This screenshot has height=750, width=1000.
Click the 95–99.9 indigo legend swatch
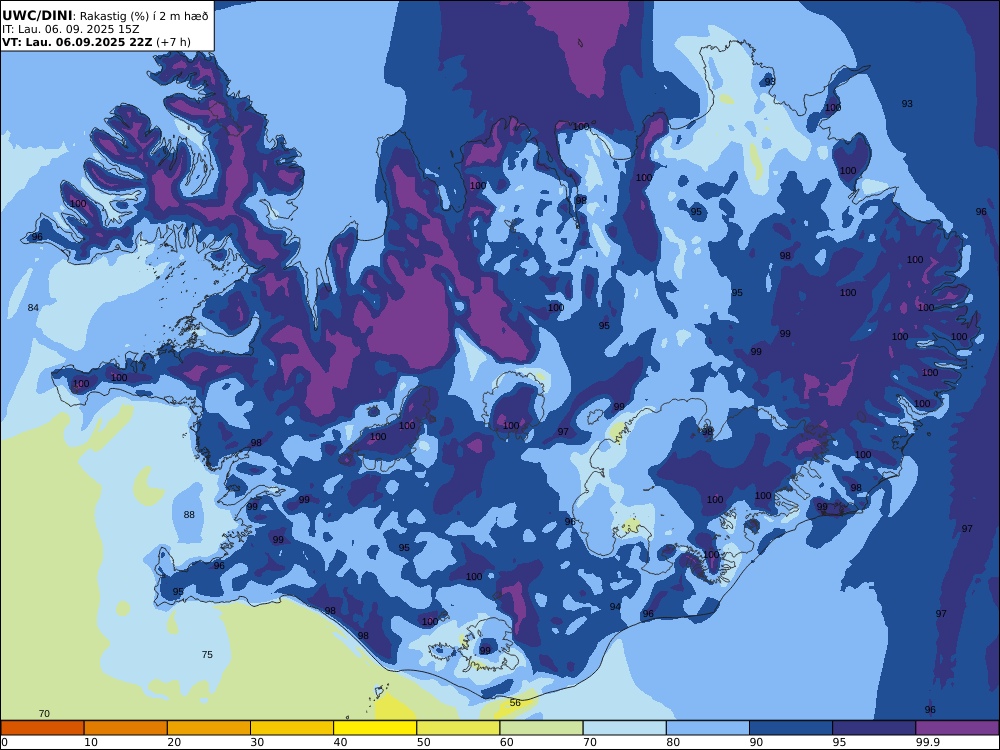click(x=874, y=728)
